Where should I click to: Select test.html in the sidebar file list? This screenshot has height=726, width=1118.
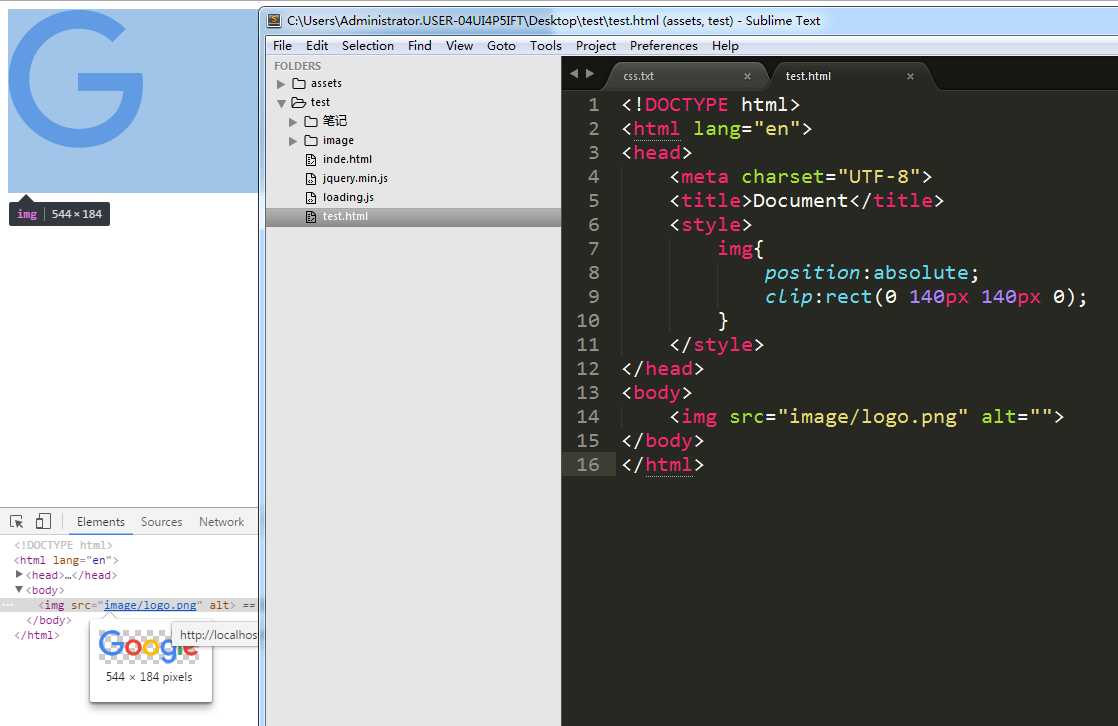pyautogui.click(x=414, y=217)
